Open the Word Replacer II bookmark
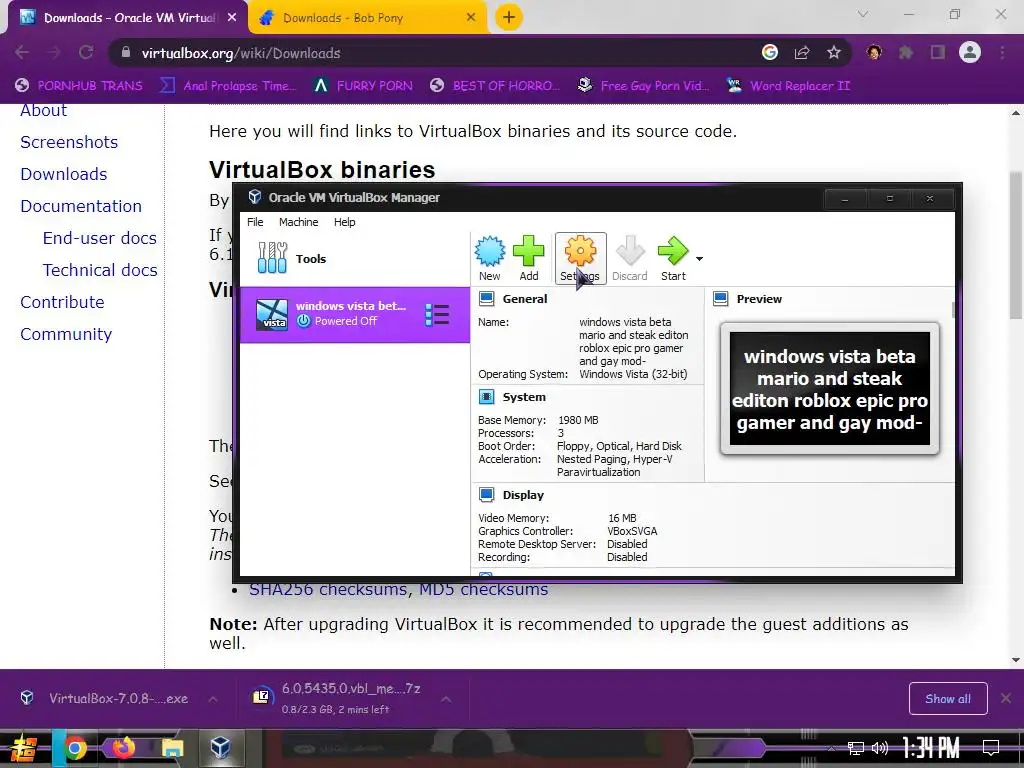Screen dimensions: 1024x768 (x=790, y=86)
